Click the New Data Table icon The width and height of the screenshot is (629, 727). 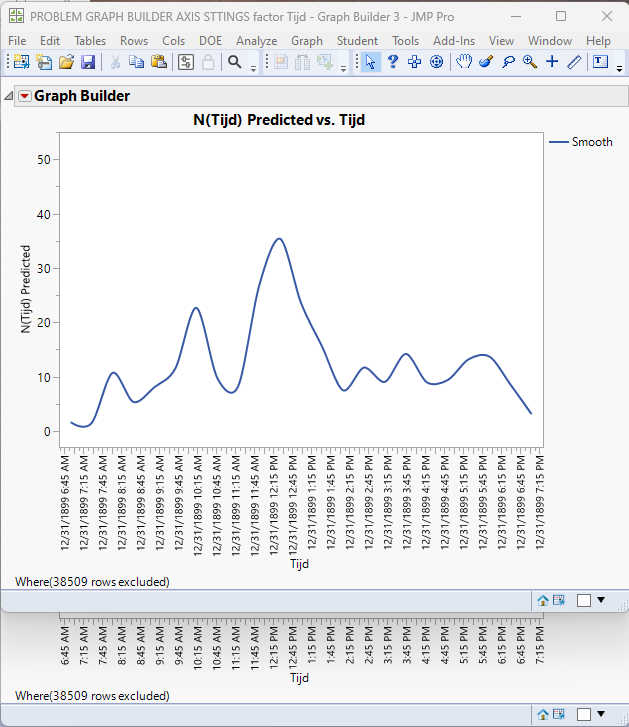click(x=21, y=62)
